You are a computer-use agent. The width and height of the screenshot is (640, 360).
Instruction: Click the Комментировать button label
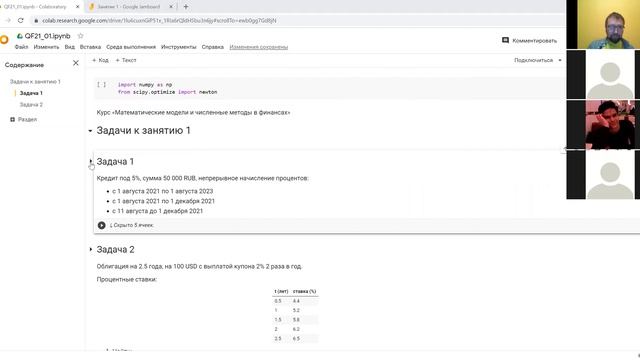pyautogui.click(x=534, y=40)
